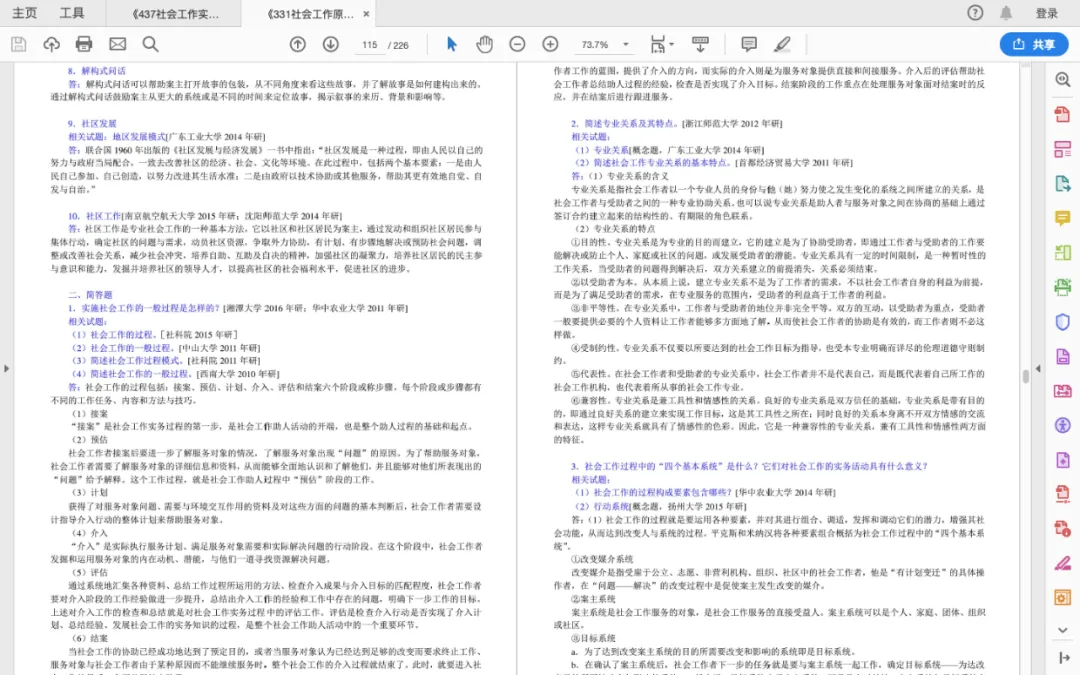Open the red Create PDF sidebar tool
Screen dimensions: 1080x675
coord(1063,114)
